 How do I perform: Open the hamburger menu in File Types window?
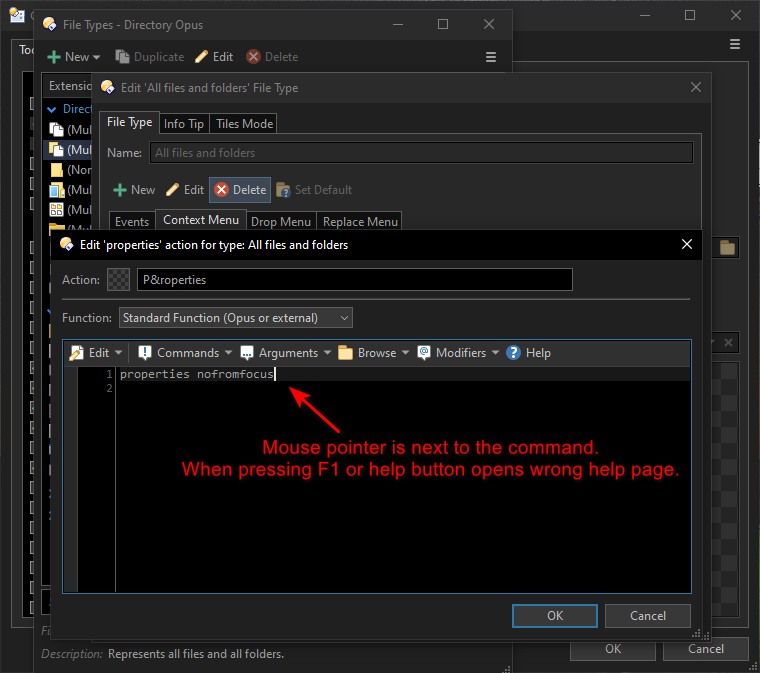[x=491, y=57]
